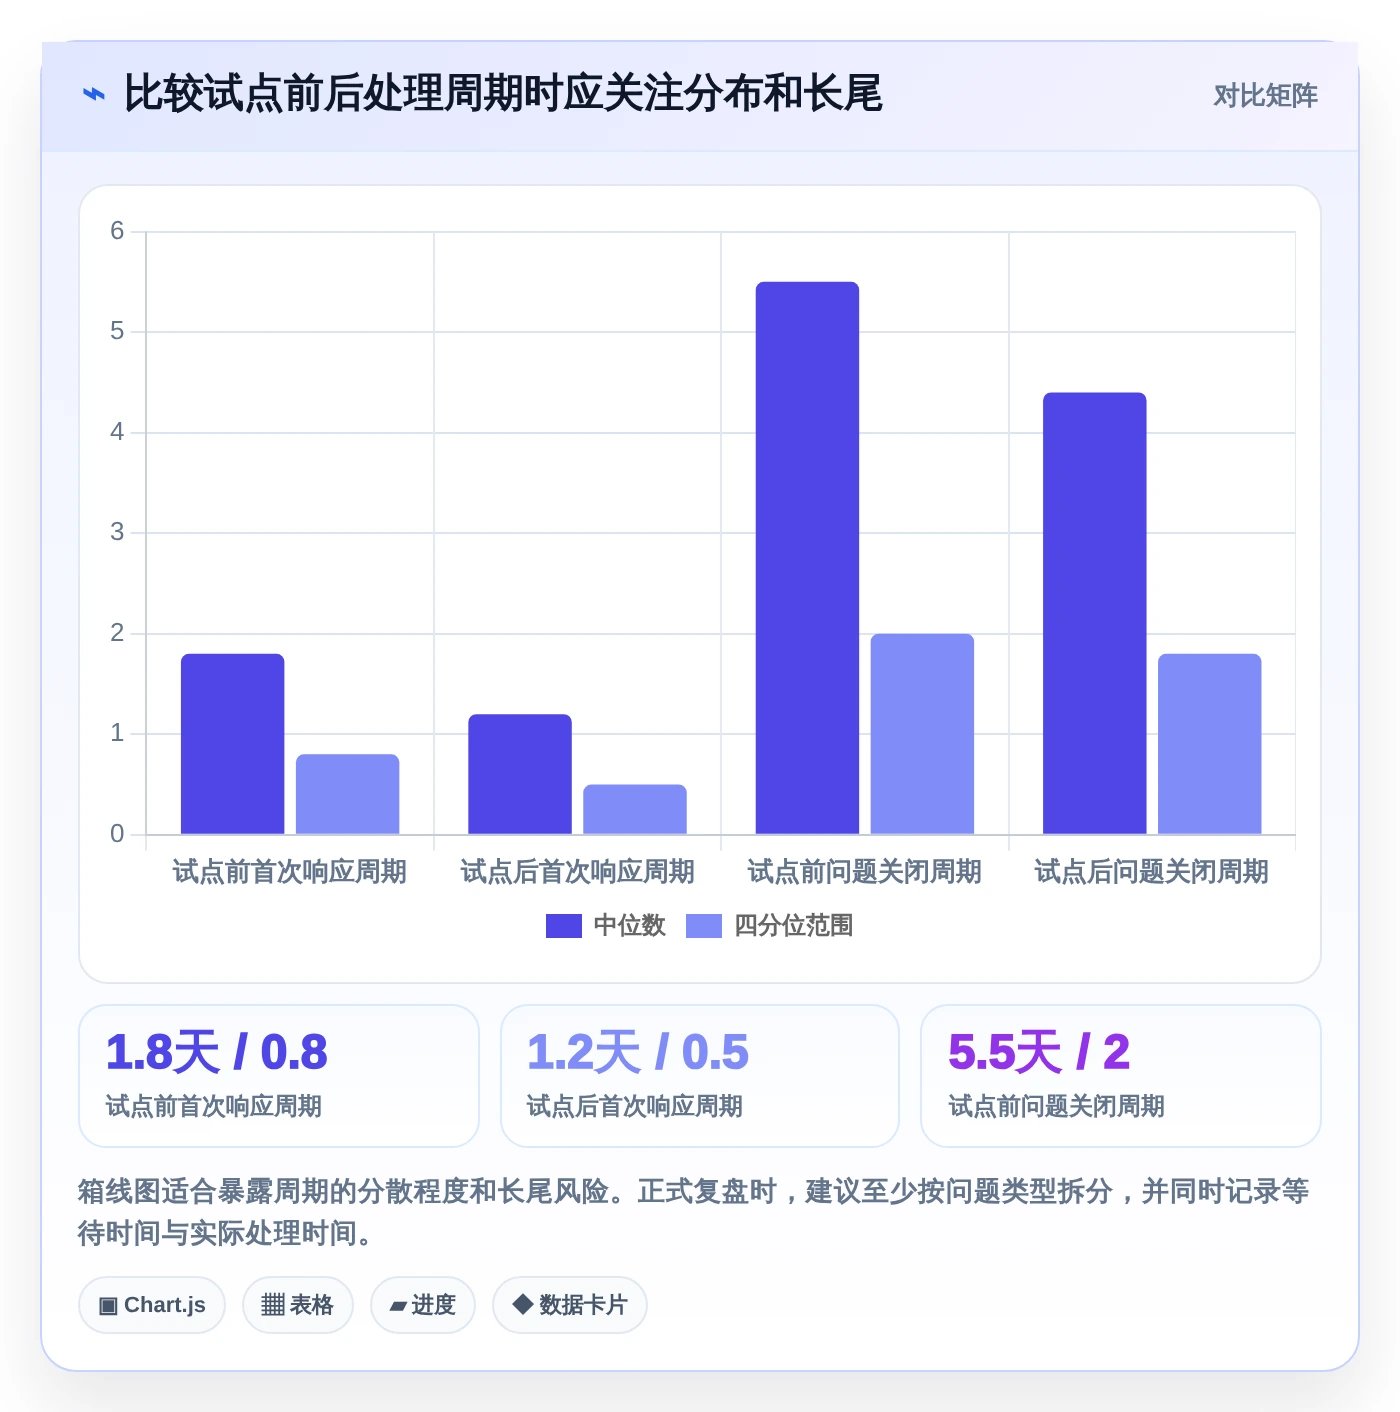Open the 5.5天 / 2 stat card
The width and height of the screenshot is (1400, 1412).
[x=1121, y=1076]
